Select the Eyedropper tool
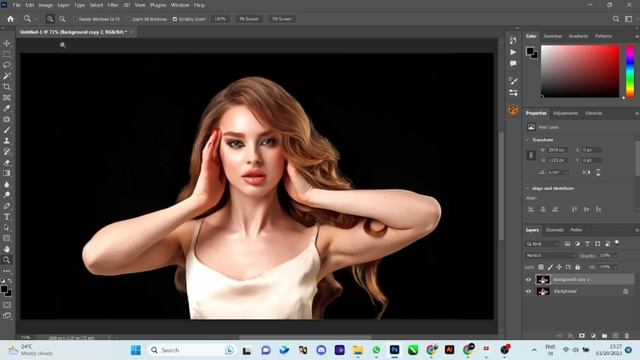The image size is (640, 360). [x=7, y=108]
